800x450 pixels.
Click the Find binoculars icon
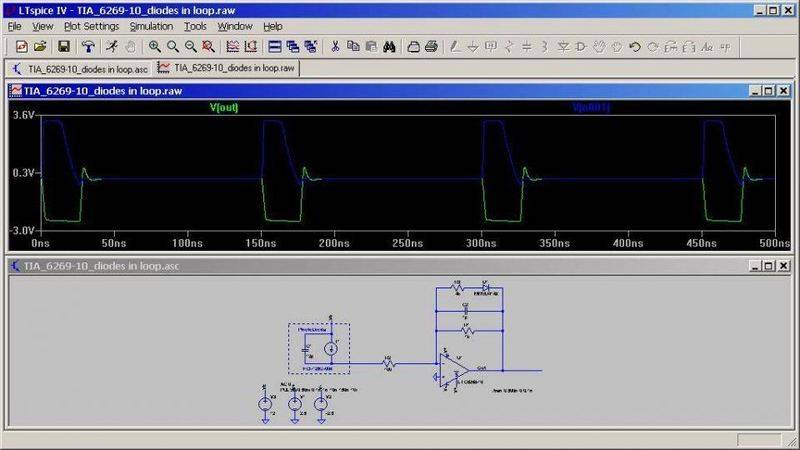tap(391, 46)
